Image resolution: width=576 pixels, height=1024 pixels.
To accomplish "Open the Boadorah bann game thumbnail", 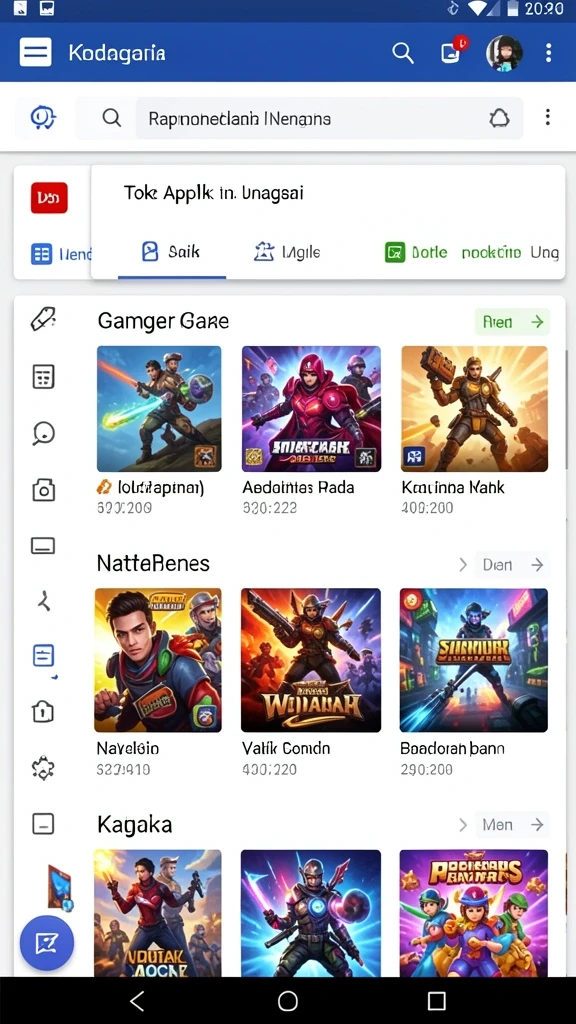I will pos(474,660).
